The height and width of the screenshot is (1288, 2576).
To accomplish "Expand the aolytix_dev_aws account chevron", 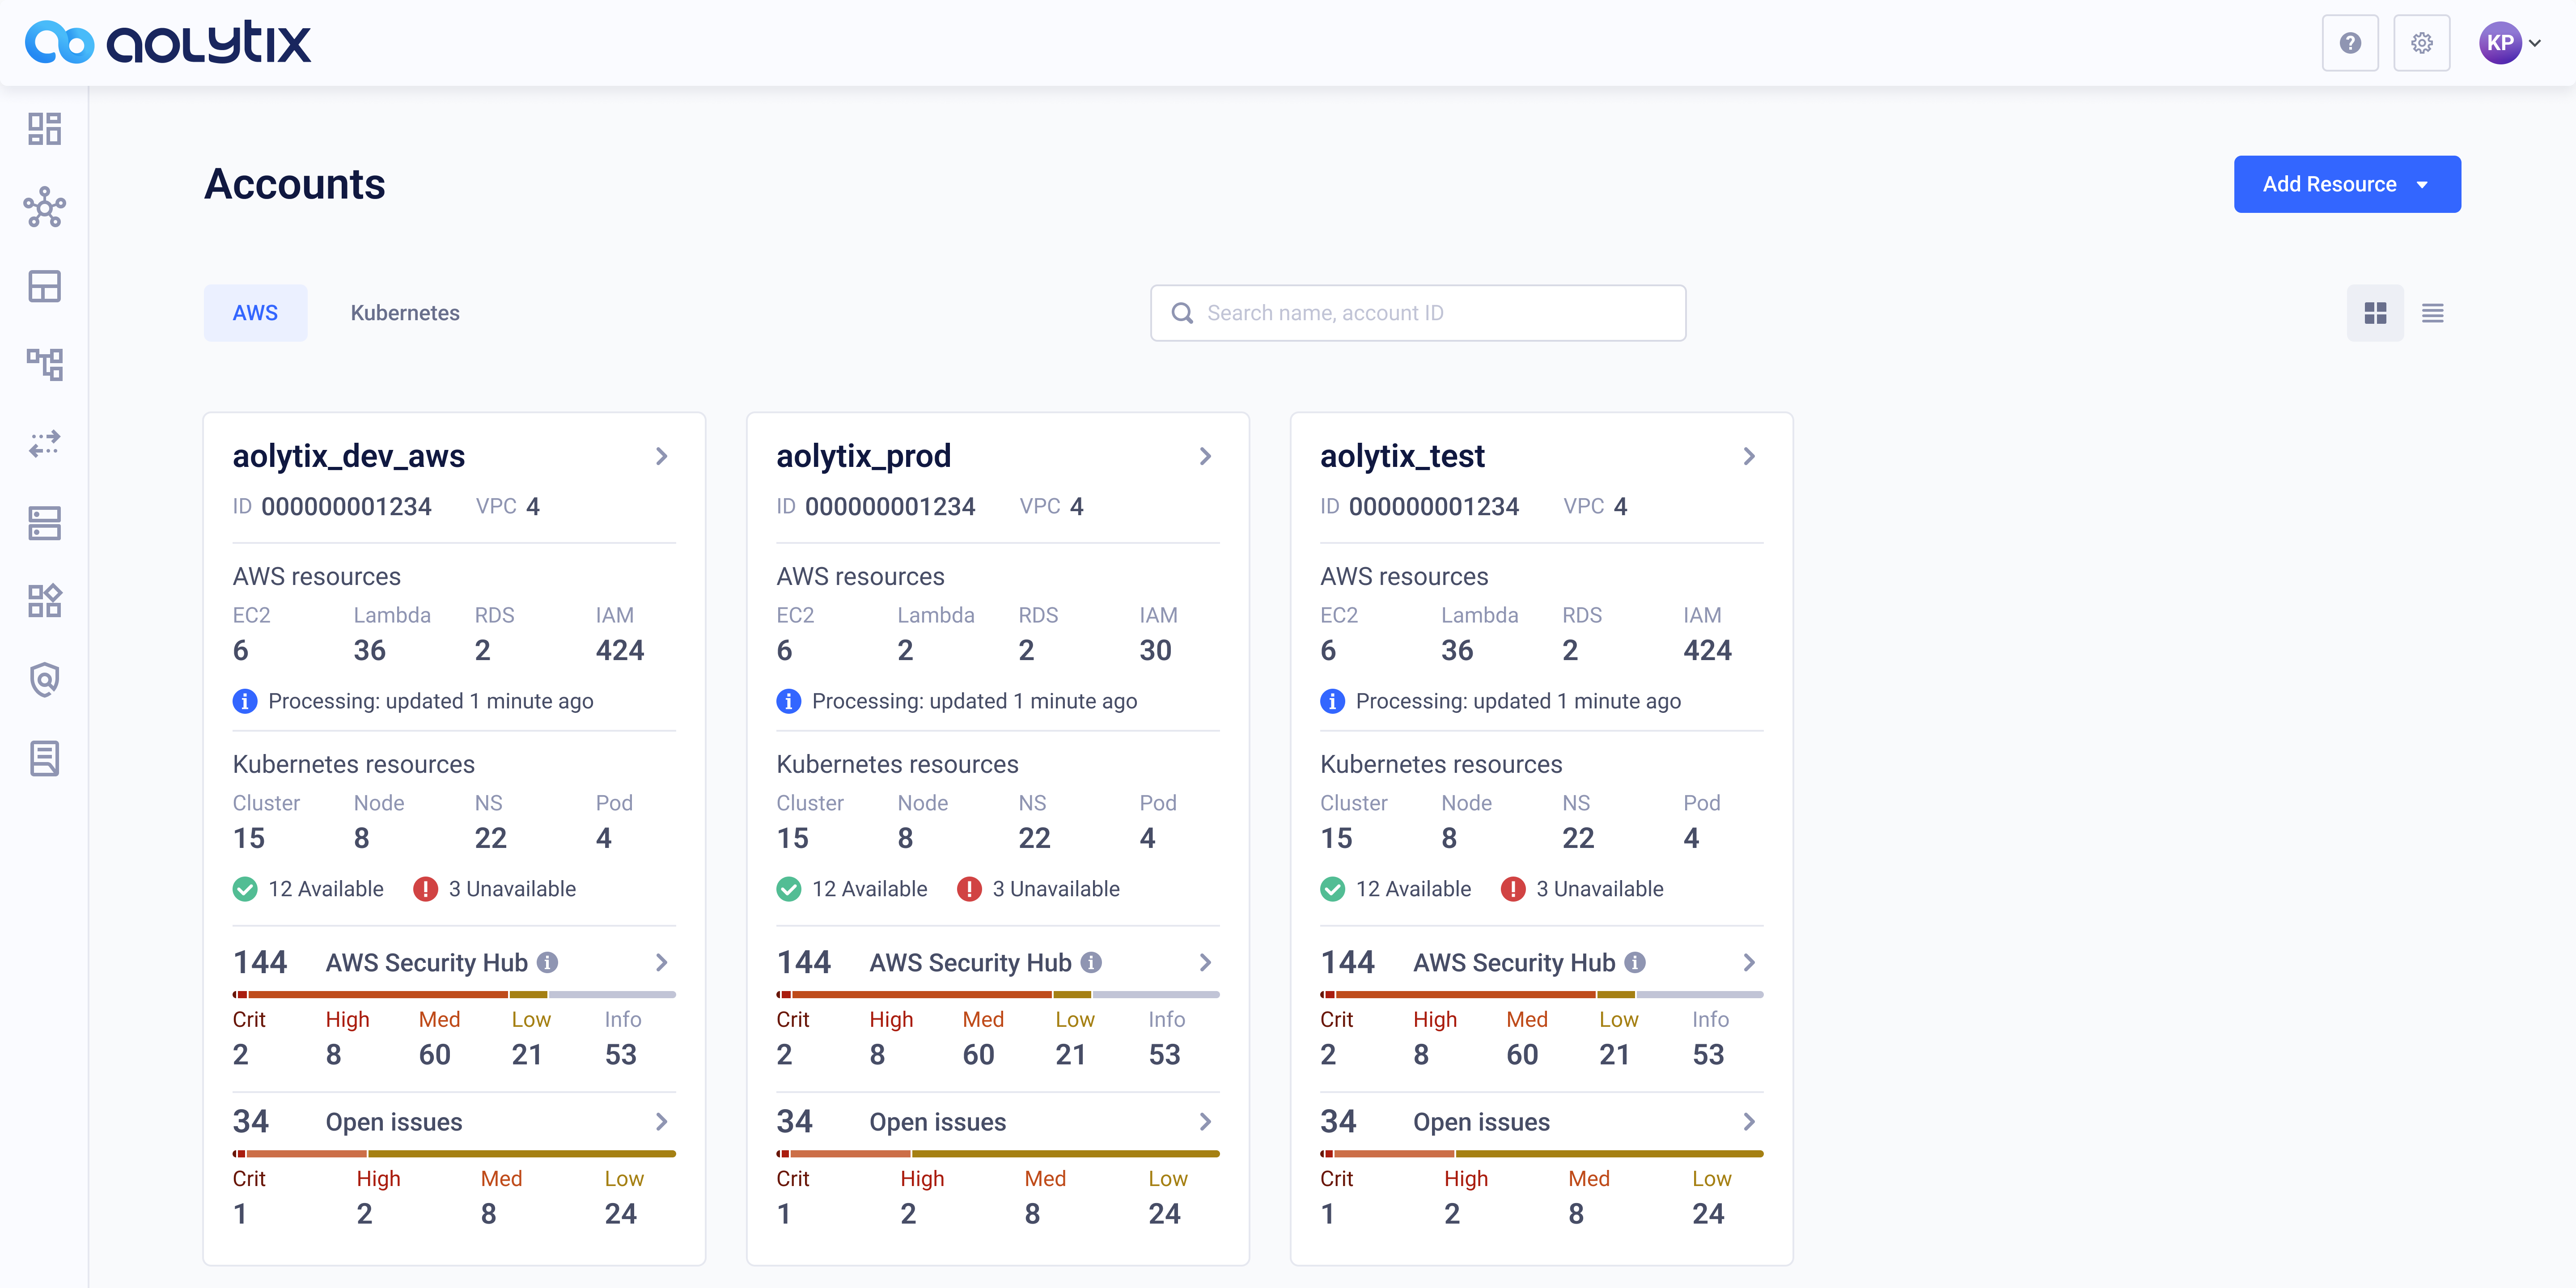I will pyautogui.click(x=661, y=456).
